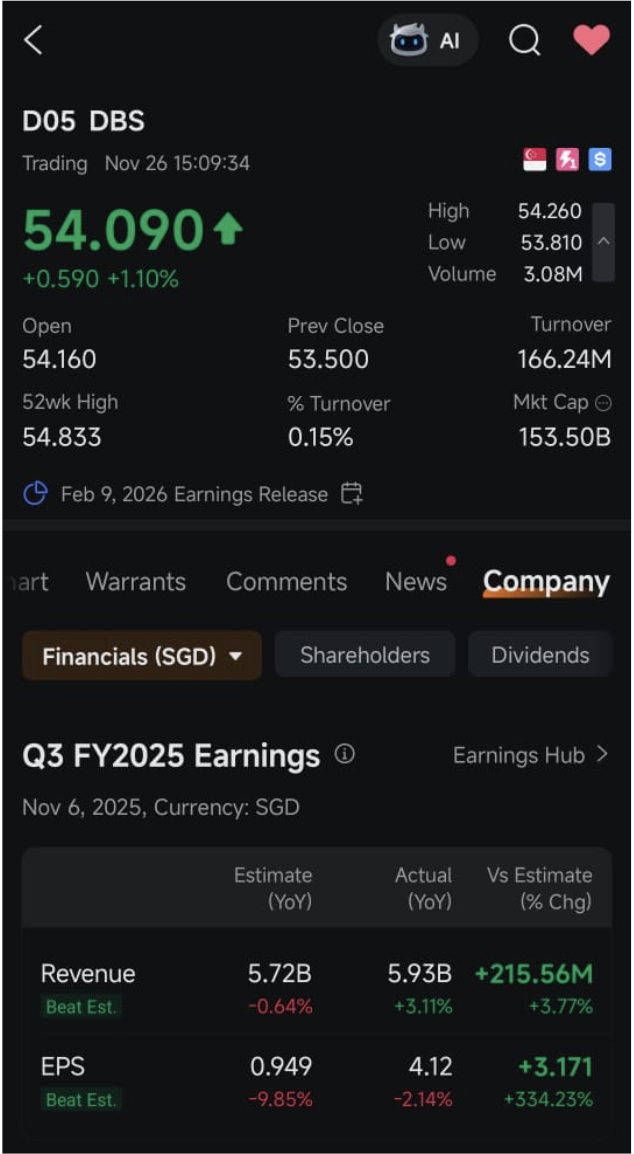Viewport: 634px width, 1154px height.
Task: Click the current price 54.090
Action: (x=110, y=230)
